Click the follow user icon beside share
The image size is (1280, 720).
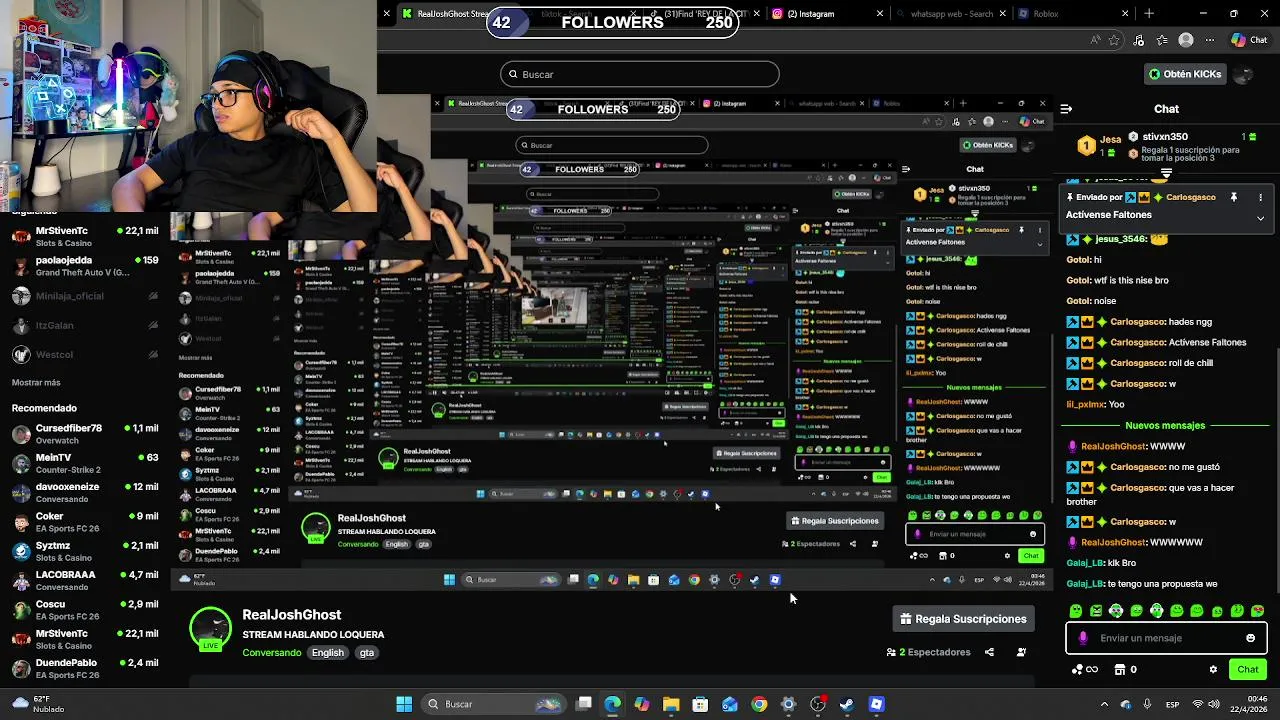click(x=1021, y=652)
